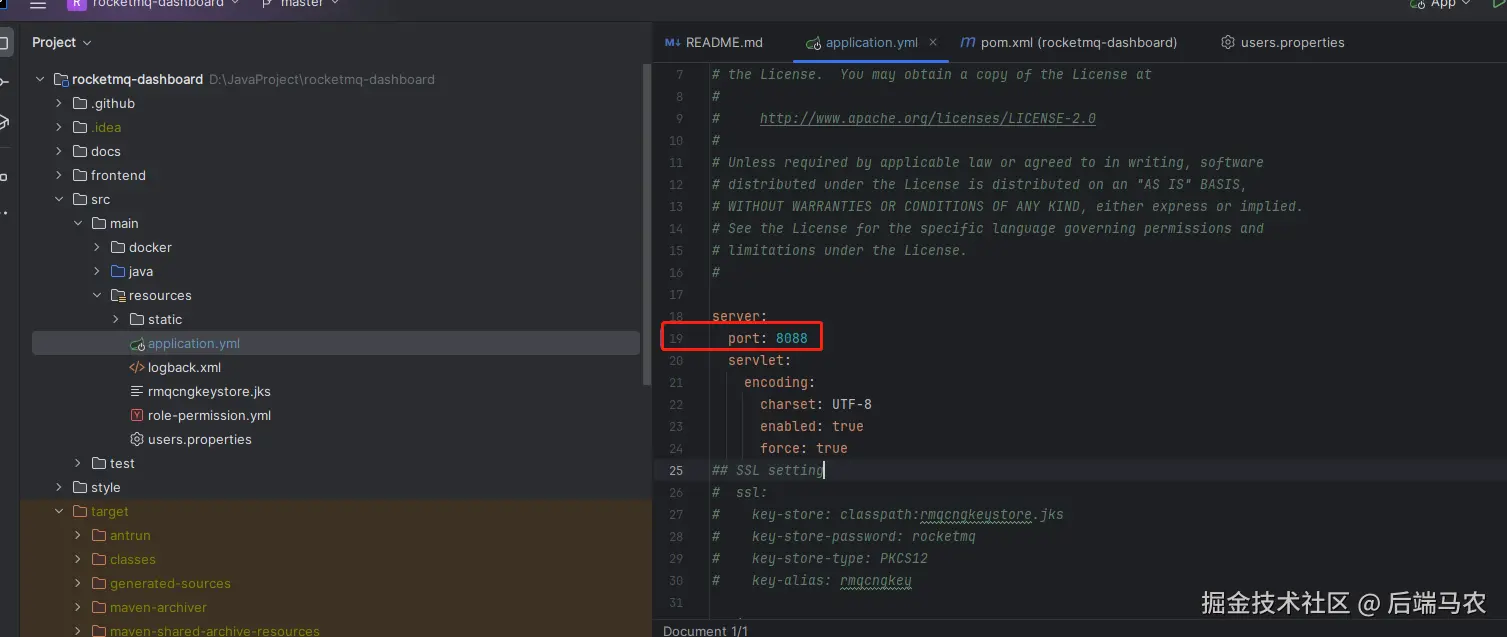The width and height of the screenshot is (1507, 637).
Task: Expand the static folder
Action: (116, 320)
